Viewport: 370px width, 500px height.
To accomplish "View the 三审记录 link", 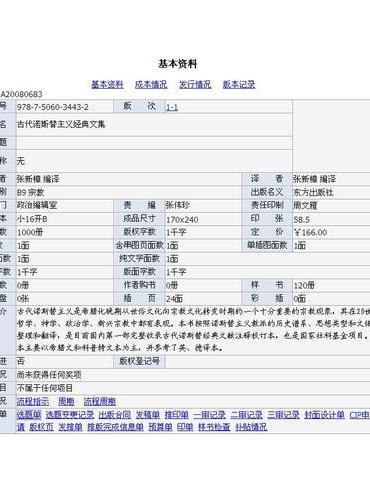I will click(284, 415).
